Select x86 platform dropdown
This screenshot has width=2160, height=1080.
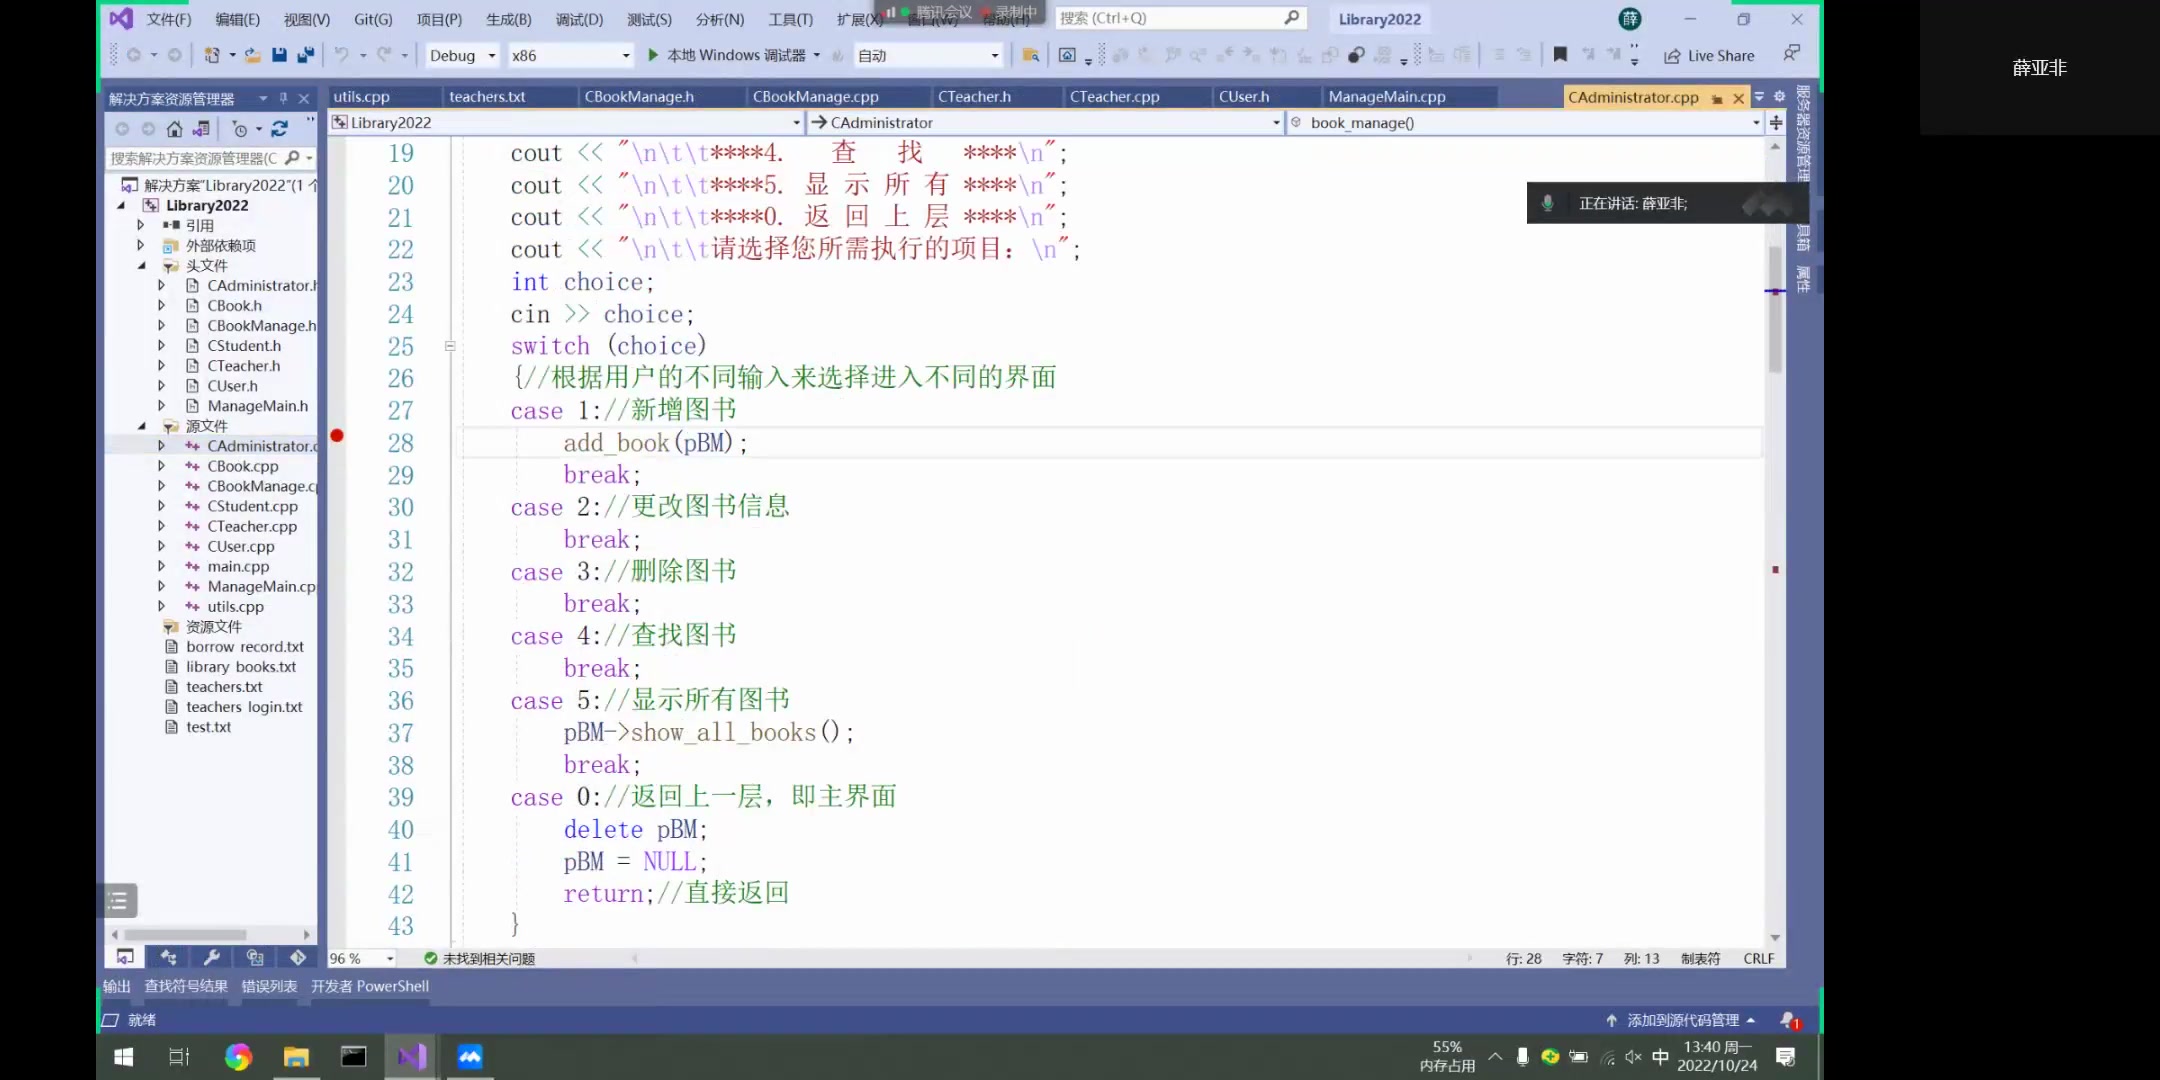coord(572,55)
